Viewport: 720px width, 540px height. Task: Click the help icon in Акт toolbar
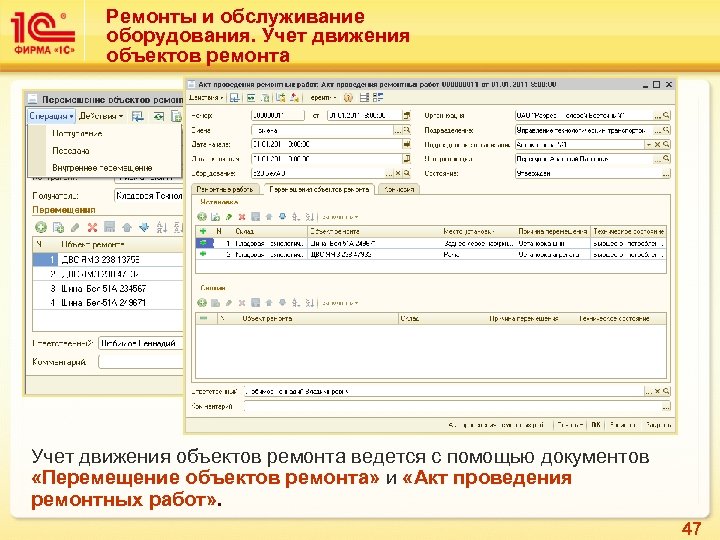point(348,98)
